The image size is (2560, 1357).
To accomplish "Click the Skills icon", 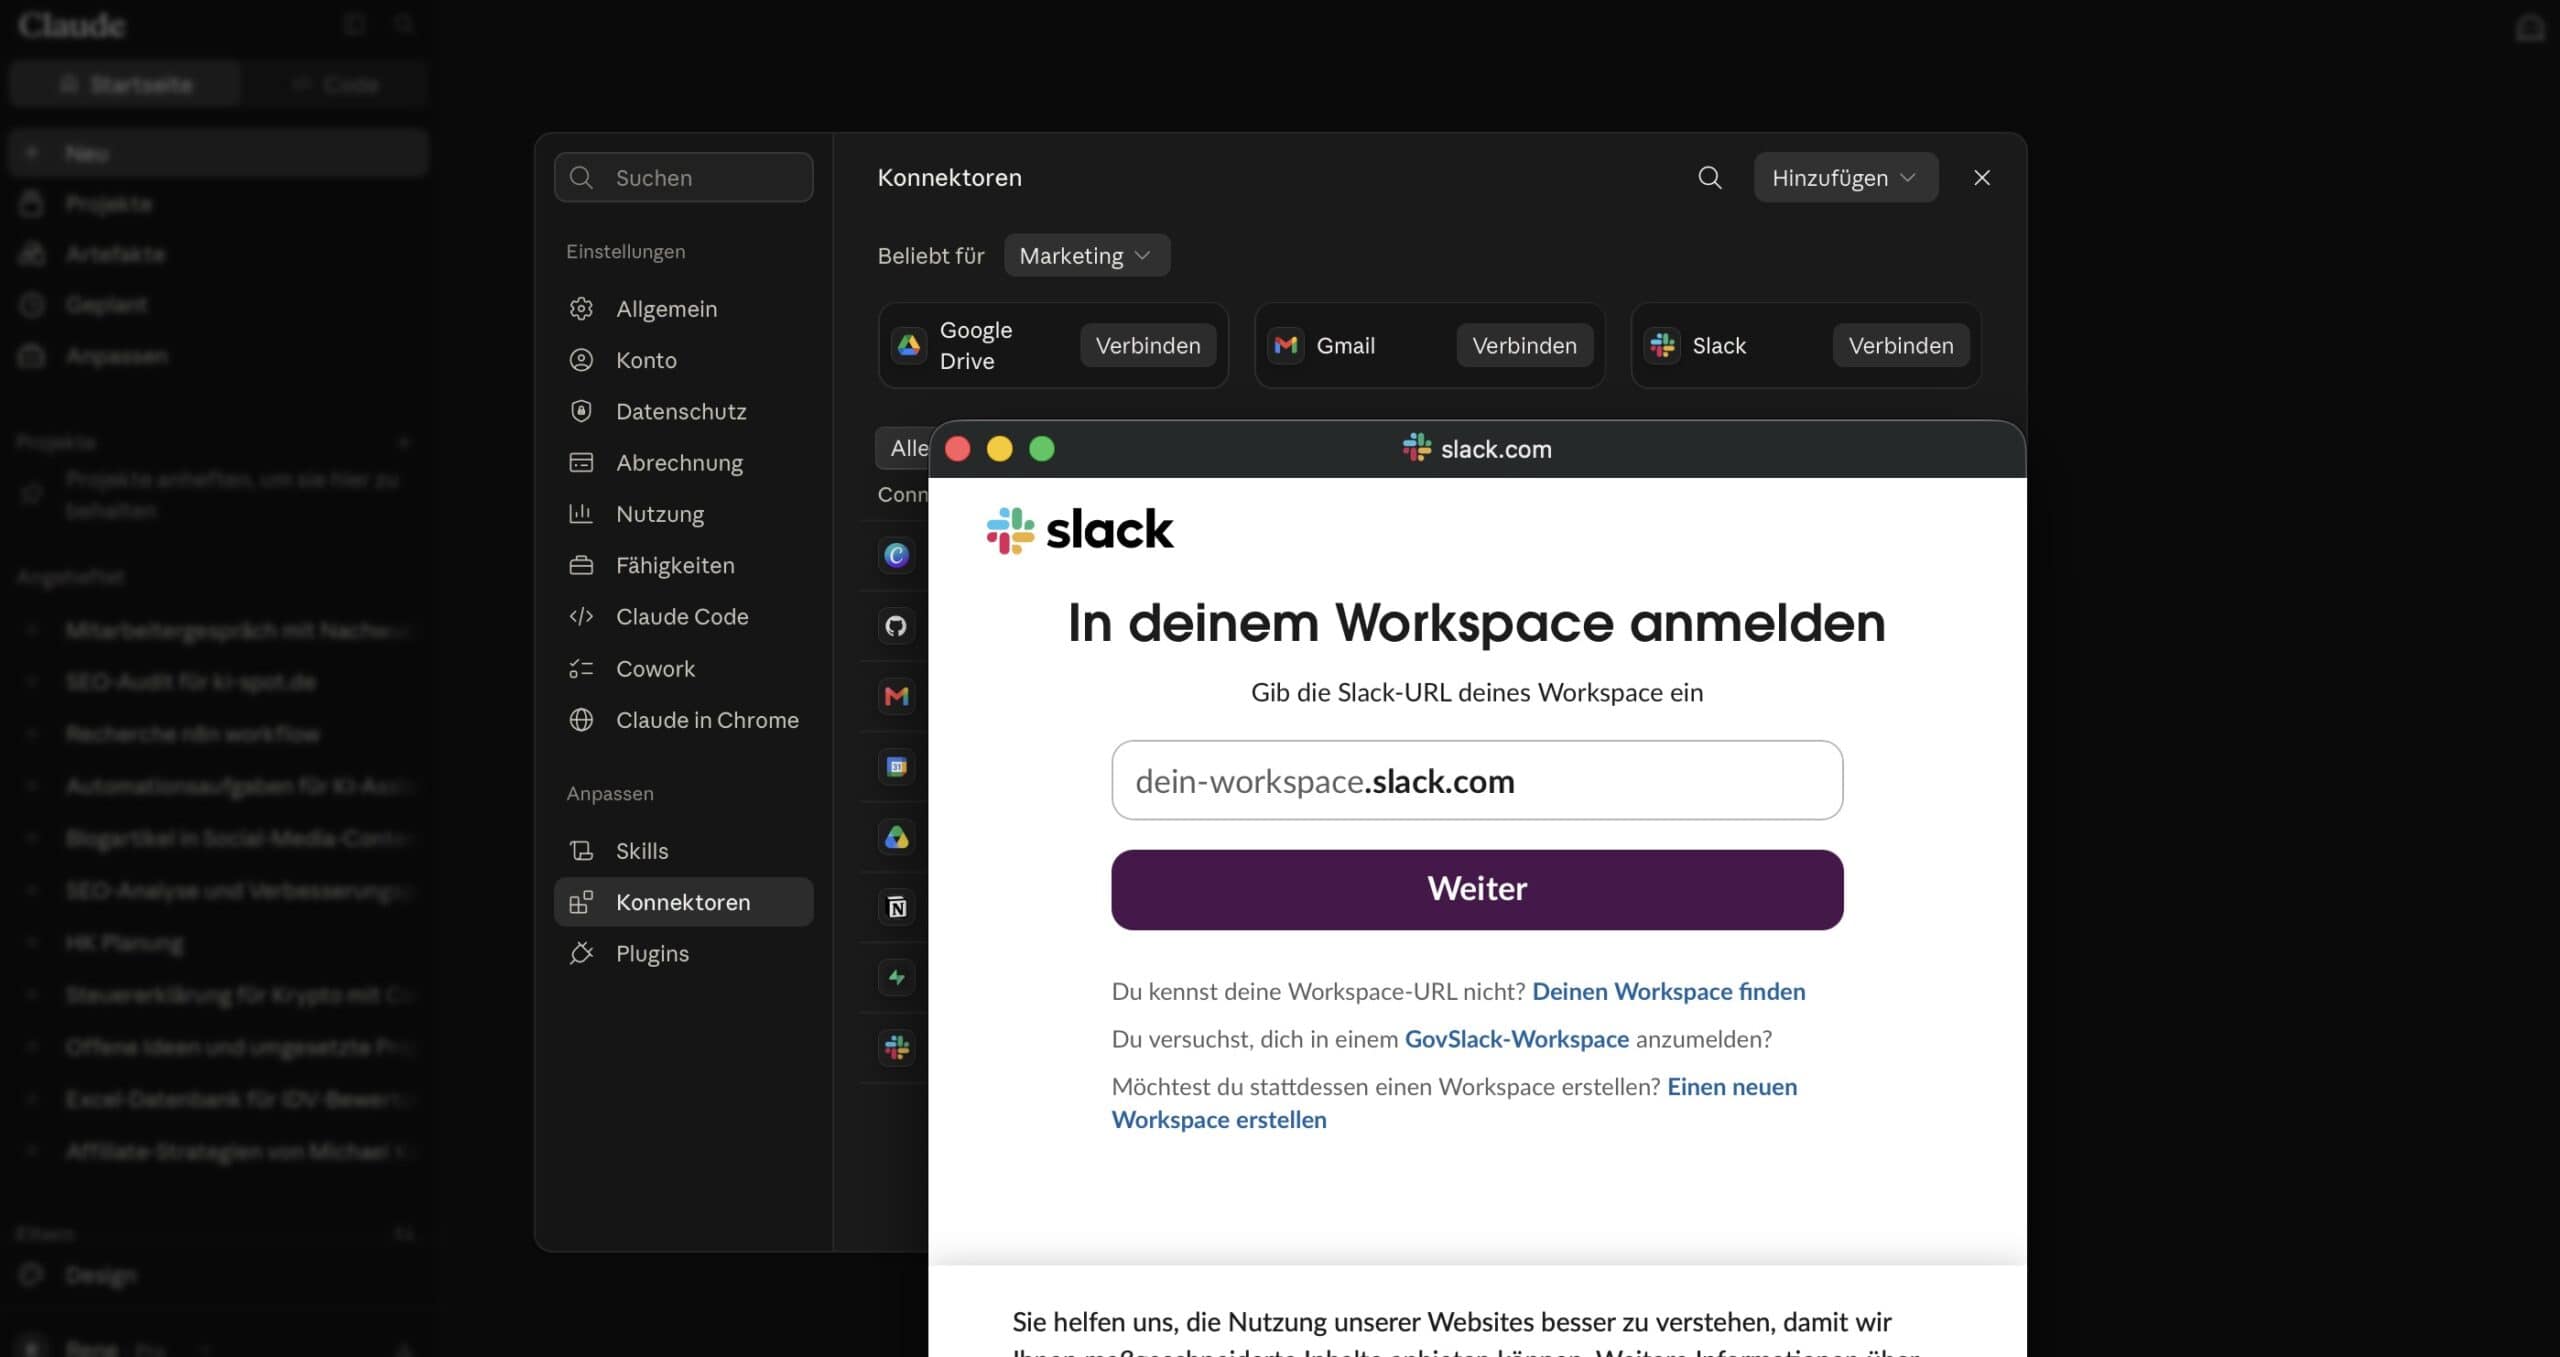I will 581,851.
